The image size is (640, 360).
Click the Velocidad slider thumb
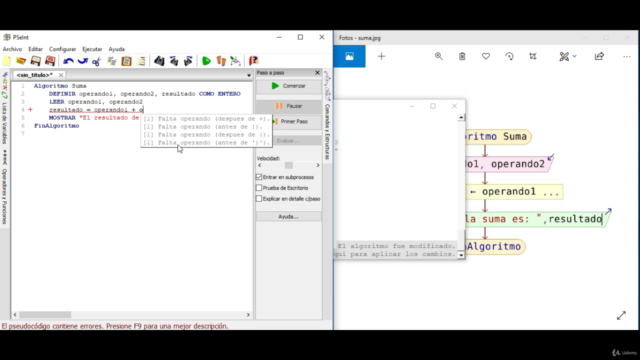coord(289,165)
